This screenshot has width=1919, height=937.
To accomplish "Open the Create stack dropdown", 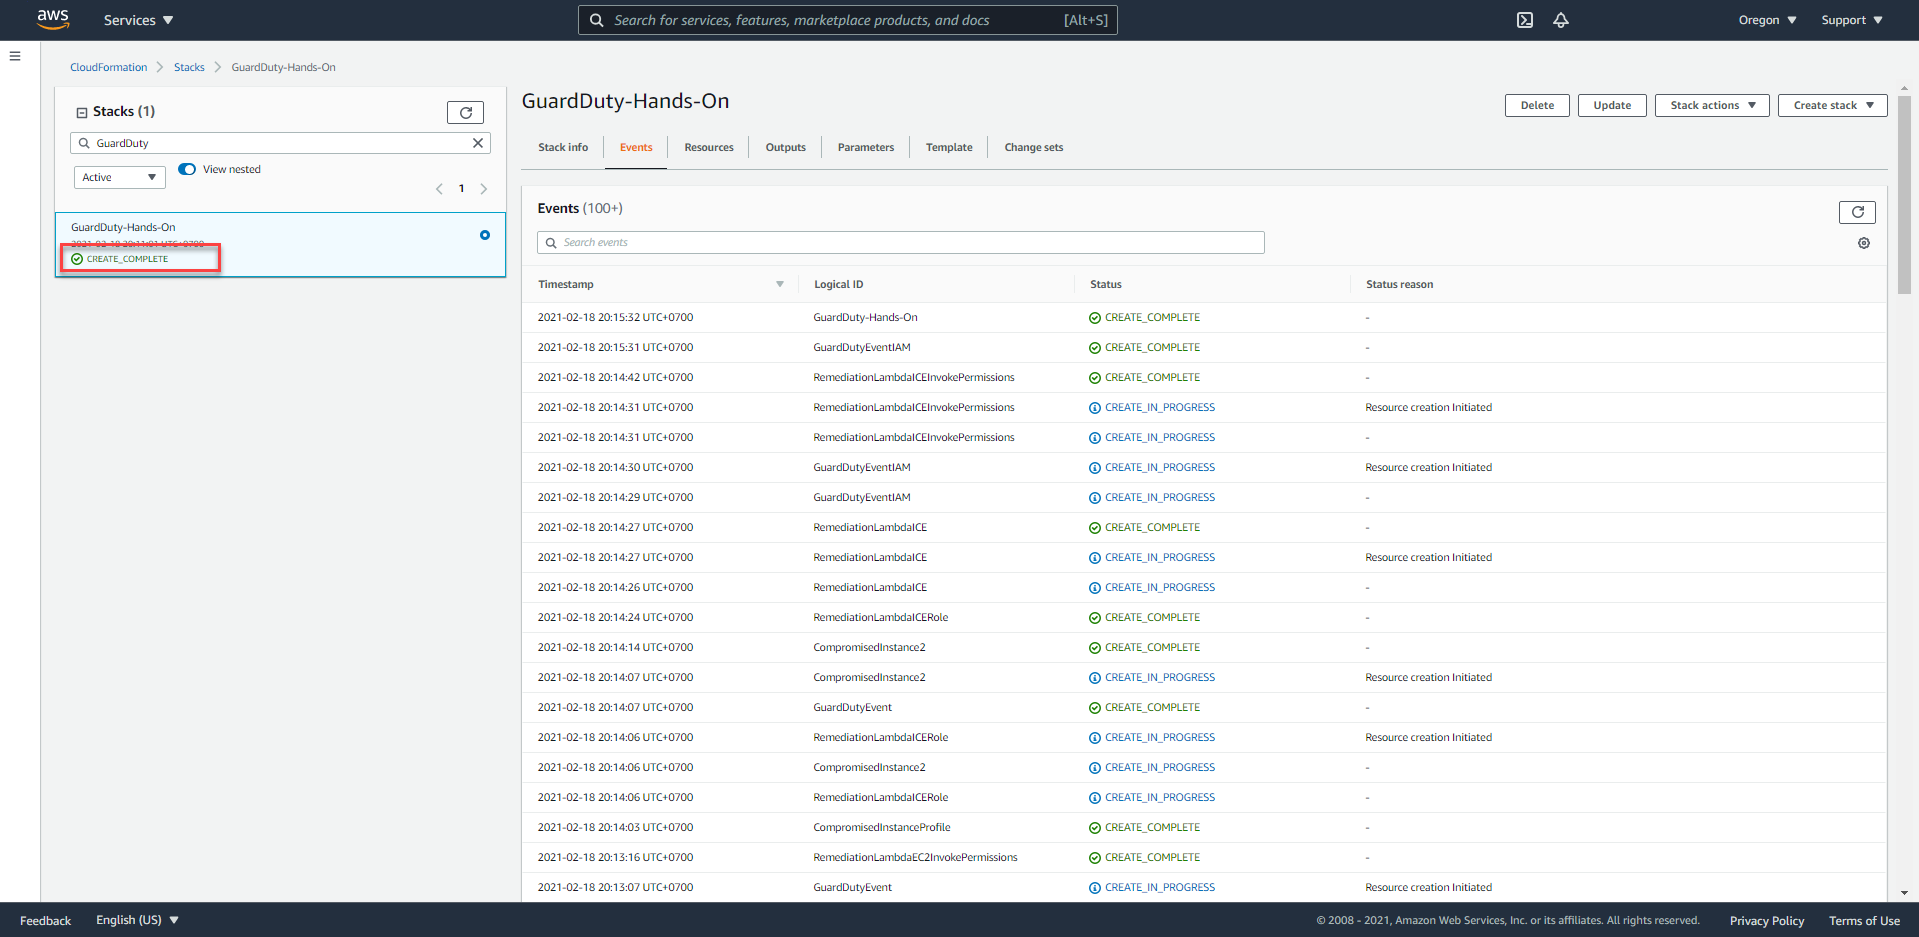I will (x=1832, y=105).
